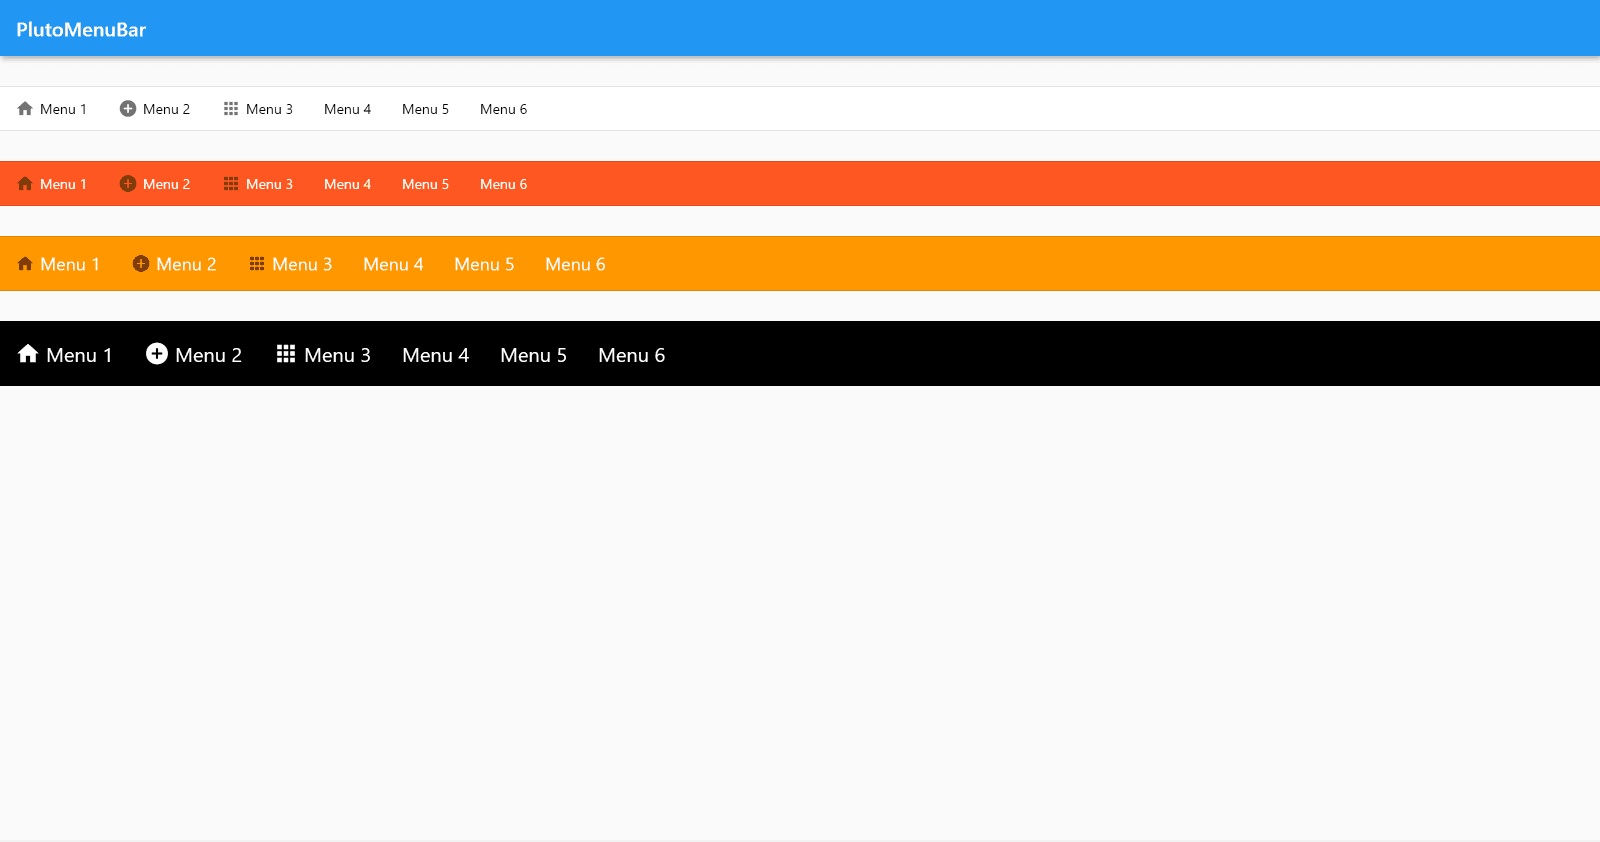The width and height of the screenshot is (1600, 842).
Task: Click the grid icon in the white menu bar
Action: pyautogui.click(x=231, y=109)
